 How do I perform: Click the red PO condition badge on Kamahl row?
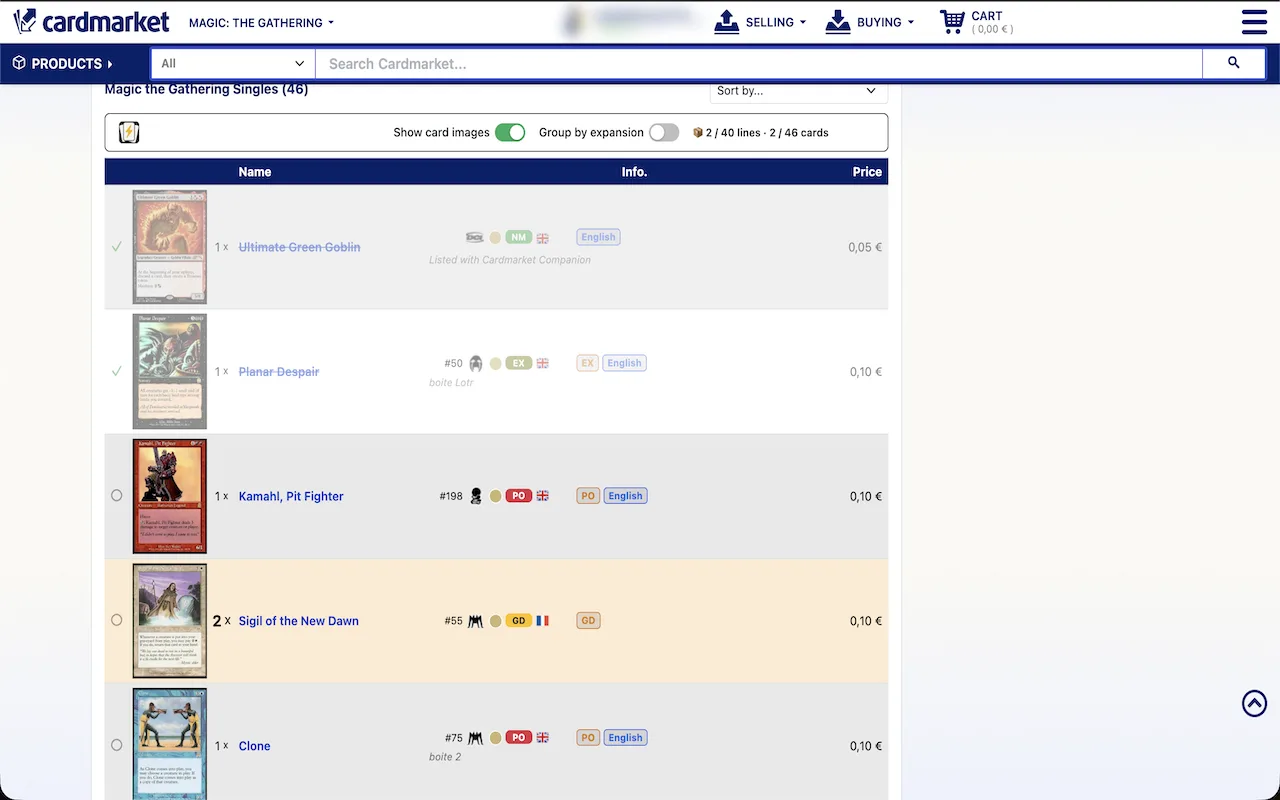pos(518,496)
